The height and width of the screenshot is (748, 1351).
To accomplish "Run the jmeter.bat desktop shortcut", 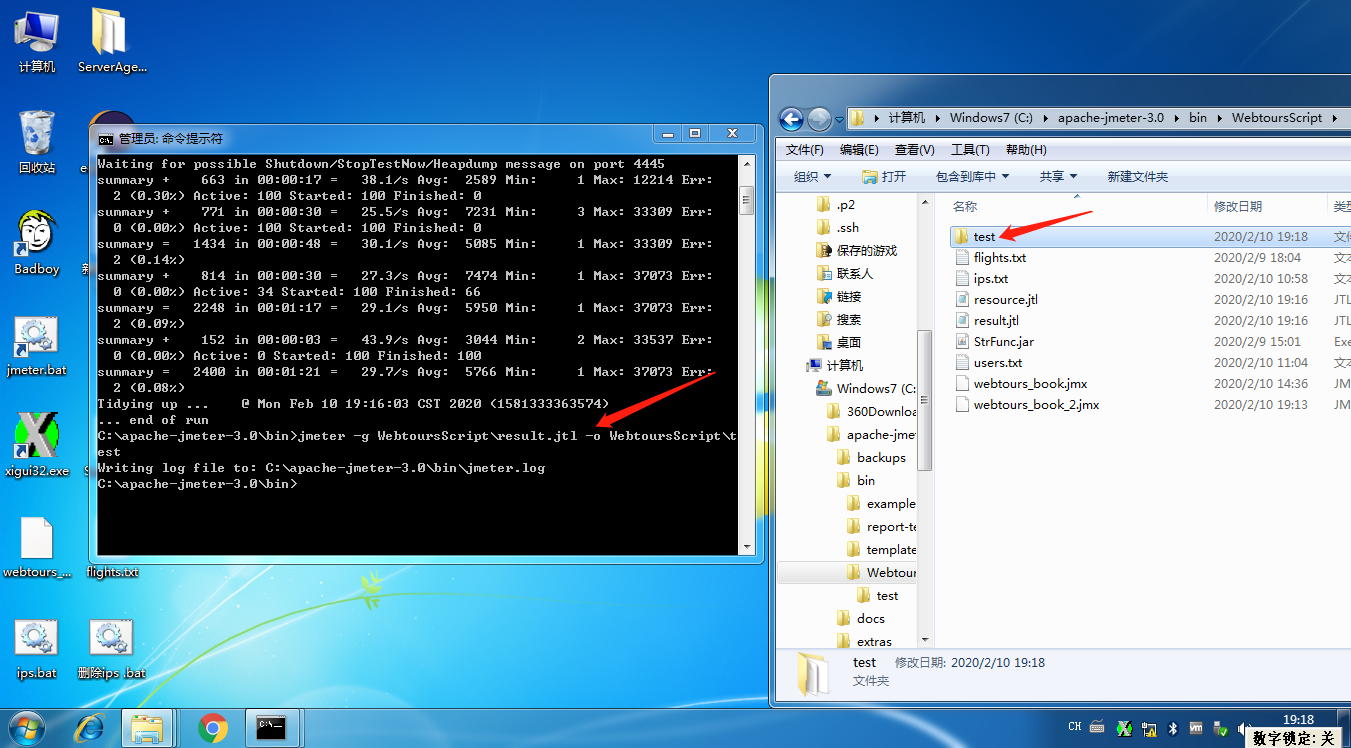I will 36,346.
